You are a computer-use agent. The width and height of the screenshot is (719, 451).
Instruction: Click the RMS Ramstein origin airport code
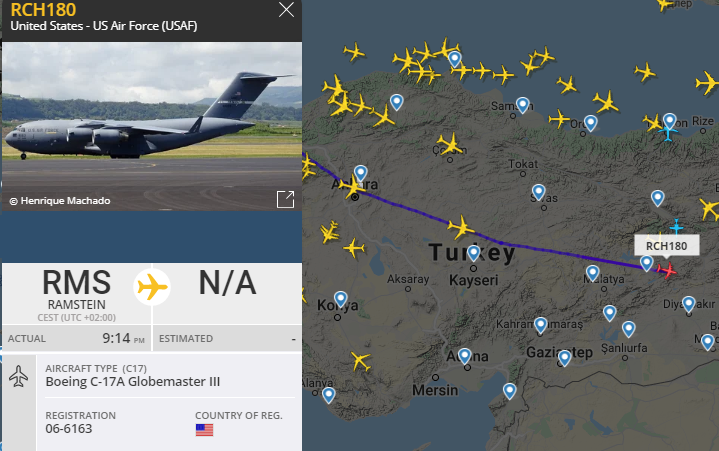(x=77, y=283)
